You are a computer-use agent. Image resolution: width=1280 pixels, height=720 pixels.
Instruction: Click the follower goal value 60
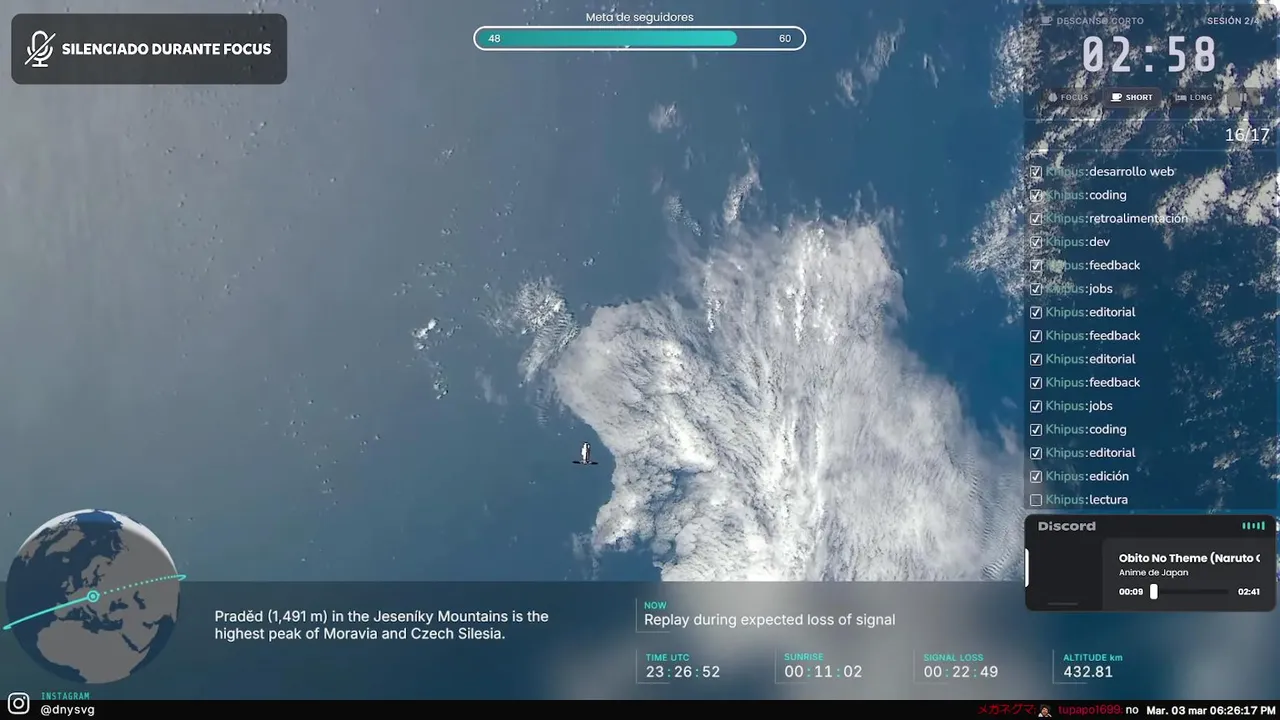pyautogui.click(x=785, y=39)
